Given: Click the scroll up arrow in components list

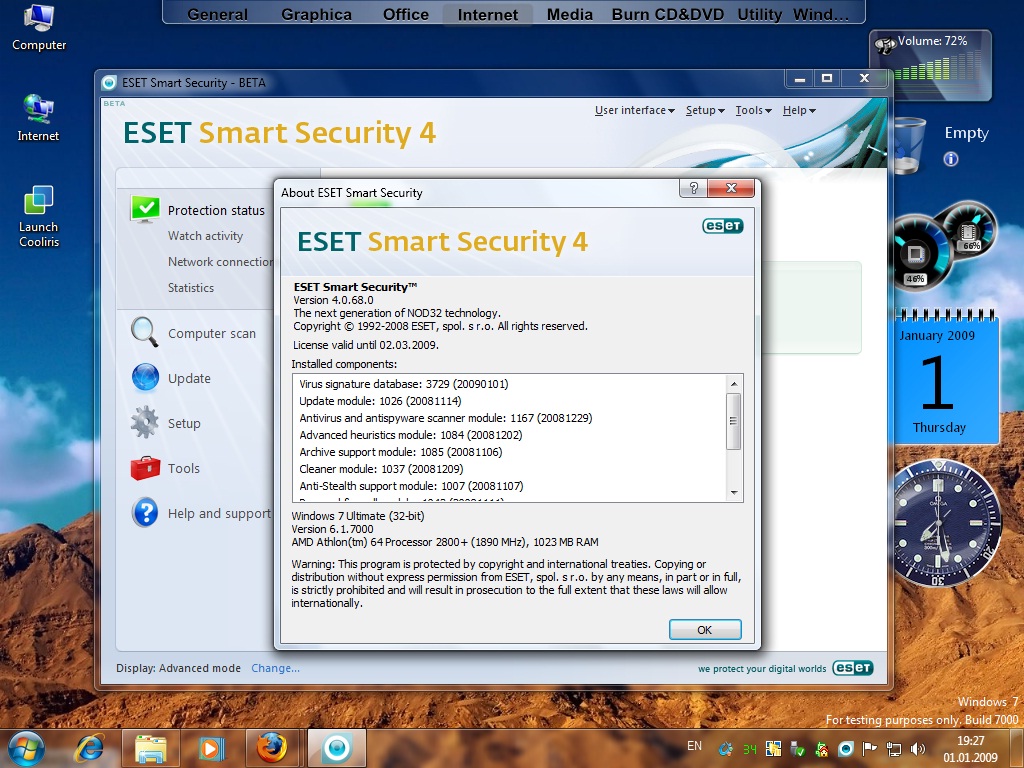Looking at the screenshot, I should coord(734,384).
